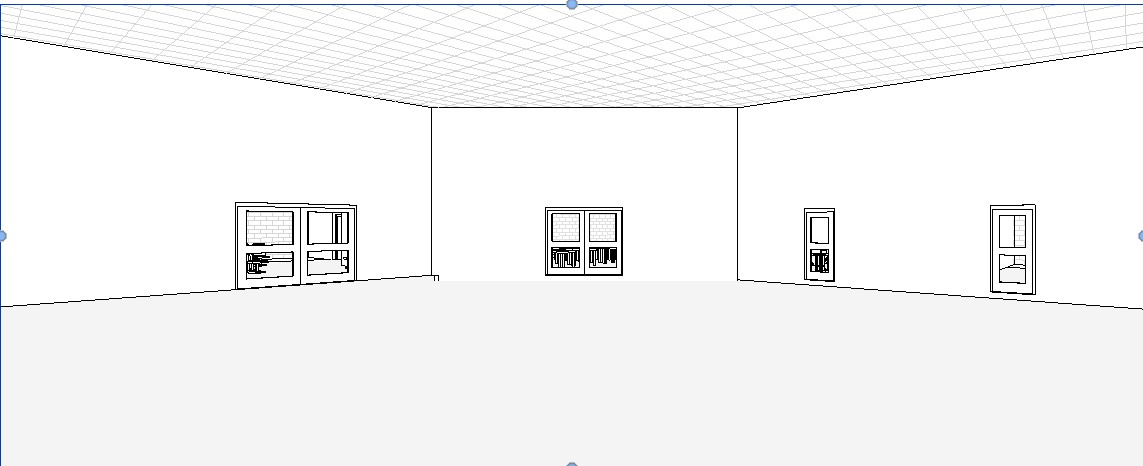Select corner edge between back and right walls
Screen dimensions: 1143x466
pyautogui.click(x=737, y=190)
